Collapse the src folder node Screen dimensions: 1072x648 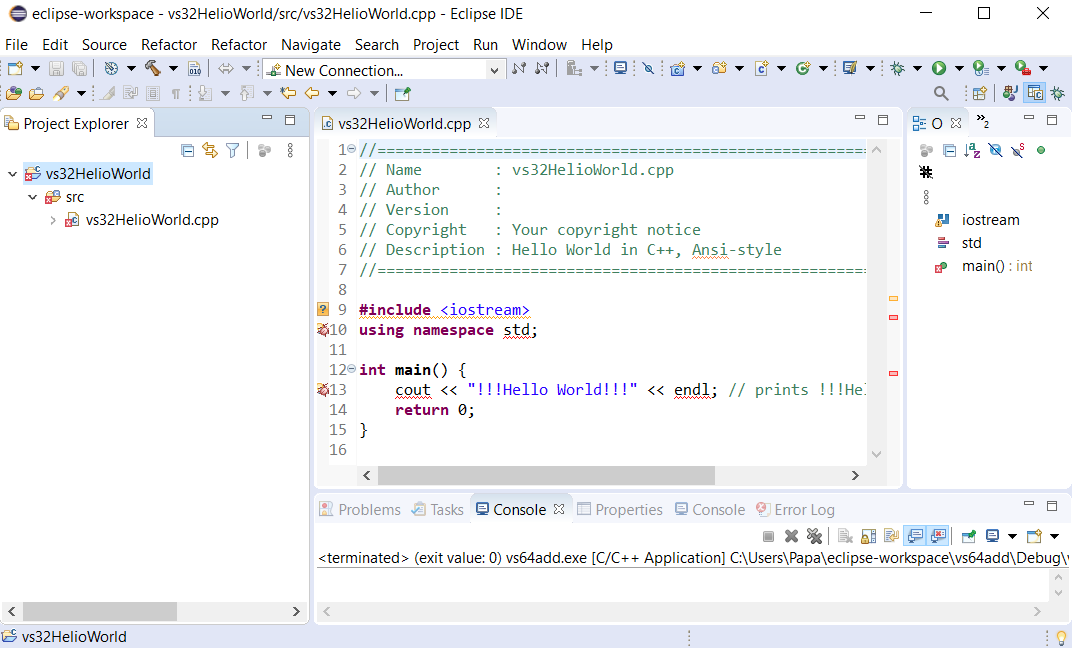(32, 197)
